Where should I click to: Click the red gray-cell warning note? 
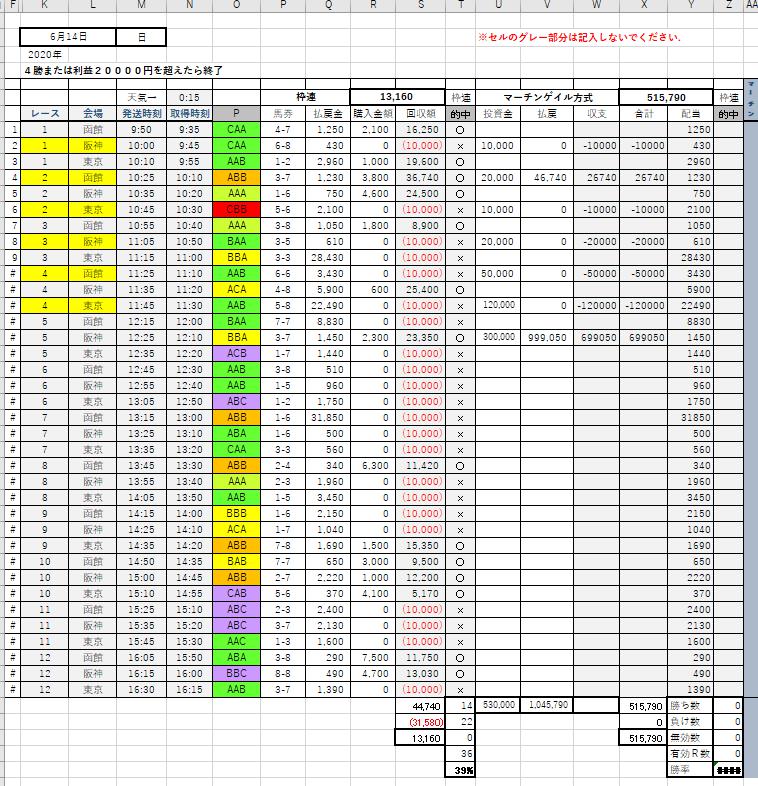(580, 37)
